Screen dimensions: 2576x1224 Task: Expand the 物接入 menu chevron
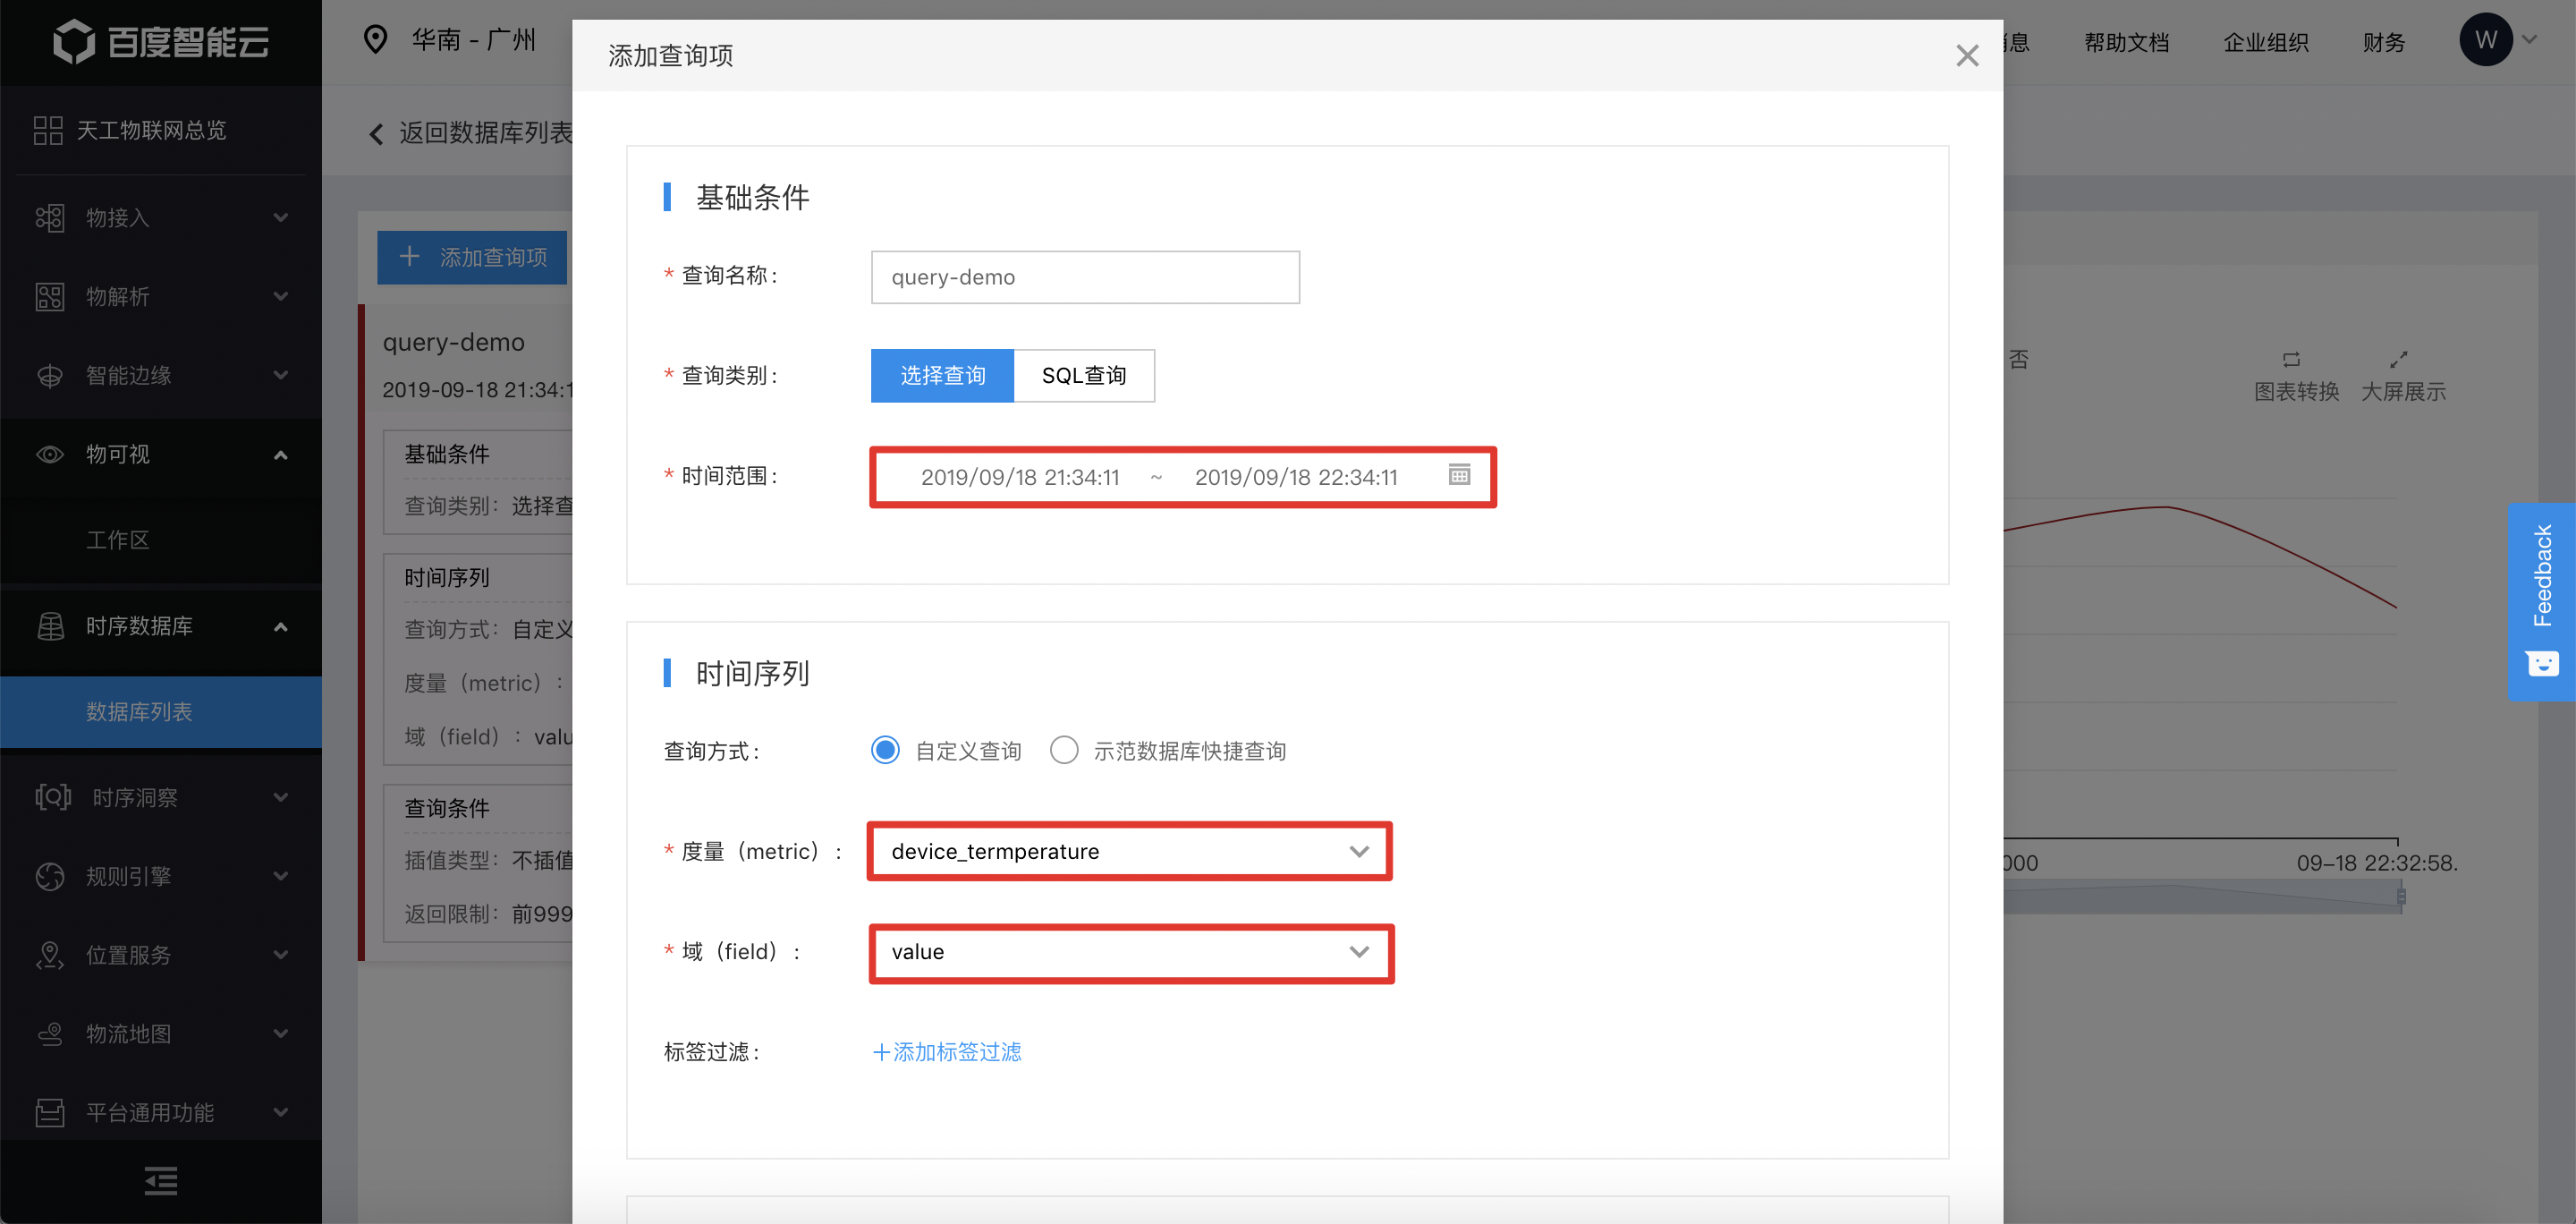tap(281, 218)
